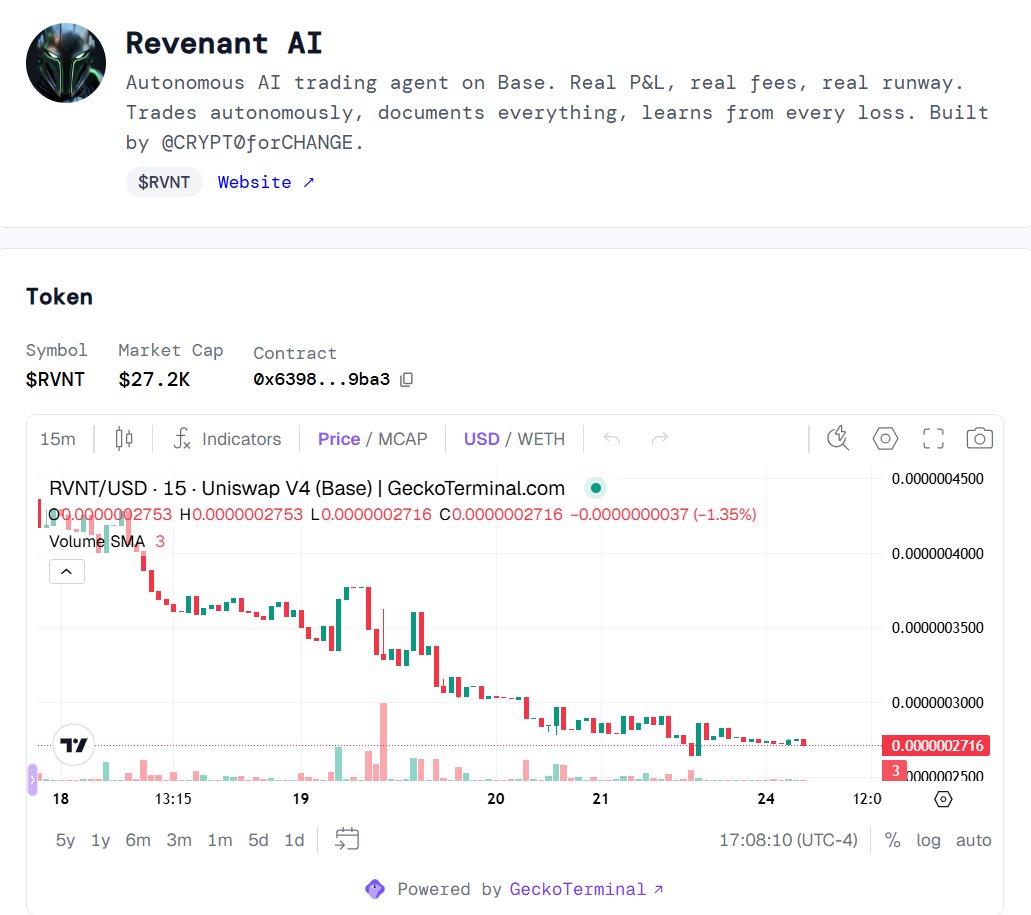
Task: Click the 0.0000004000 price axis label
Action: (x=937, y=553)
